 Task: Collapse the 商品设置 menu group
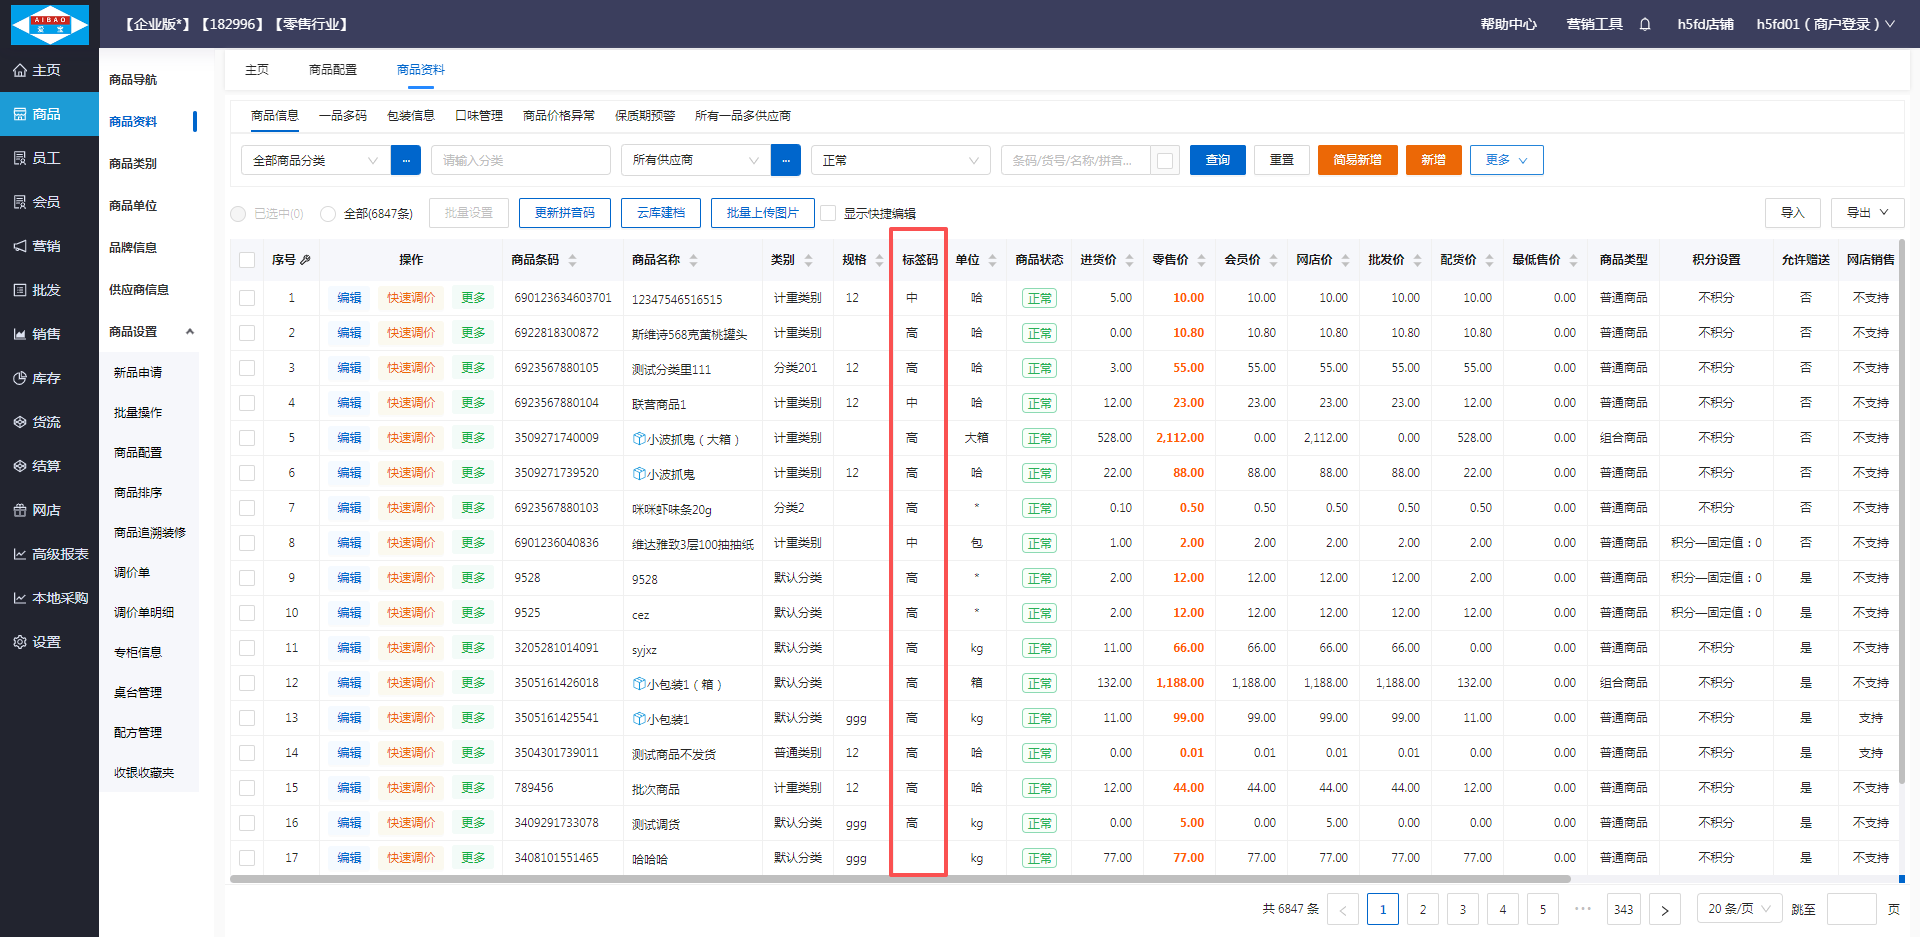pos(189,332)
